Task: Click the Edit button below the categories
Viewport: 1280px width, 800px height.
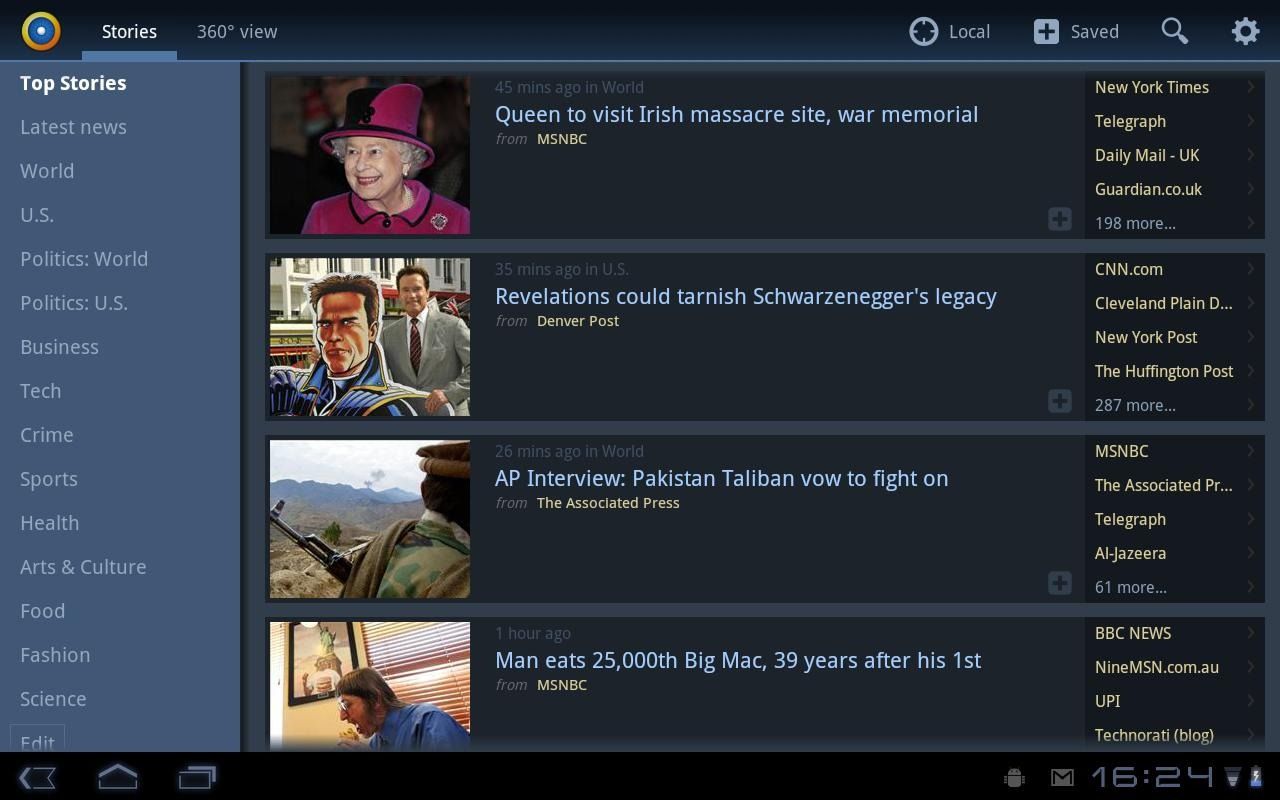Action: pos(37,742)
